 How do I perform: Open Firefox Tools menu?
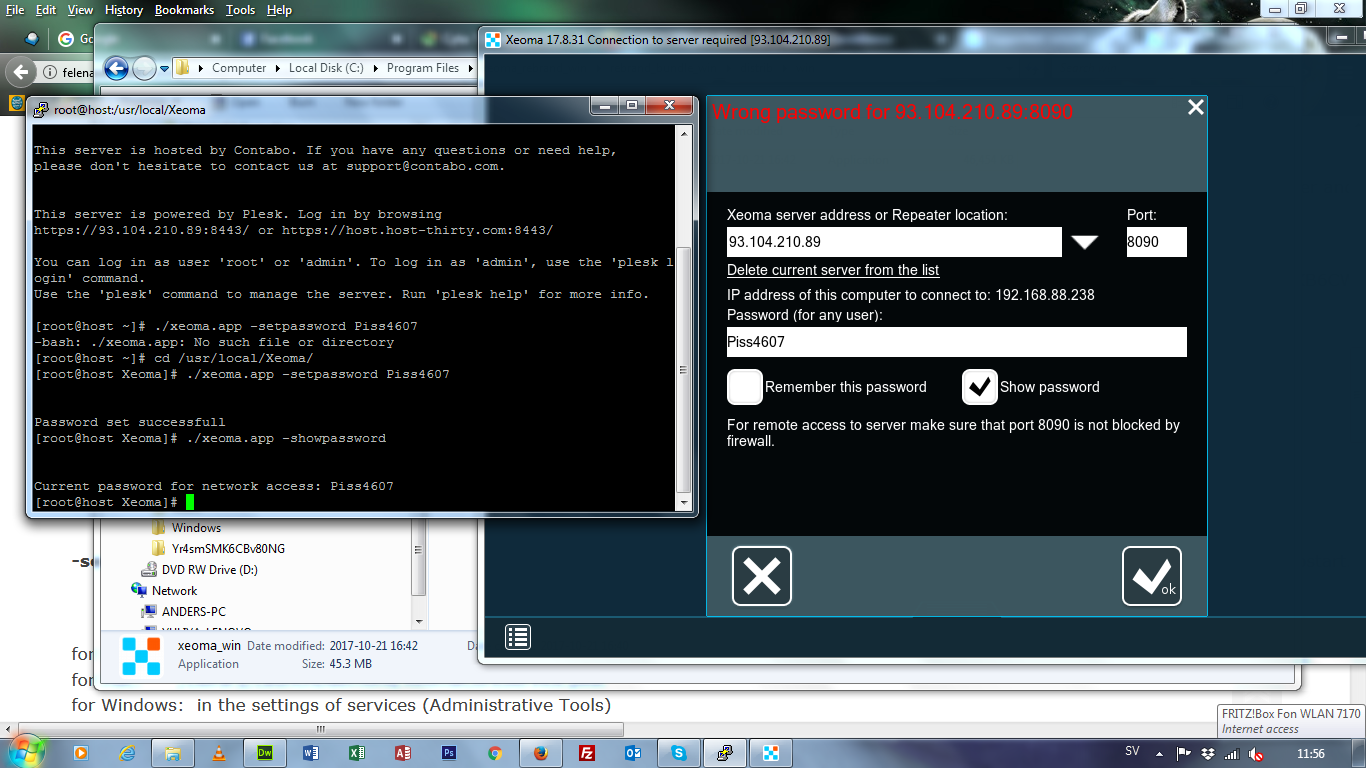(x=241, y=10)
